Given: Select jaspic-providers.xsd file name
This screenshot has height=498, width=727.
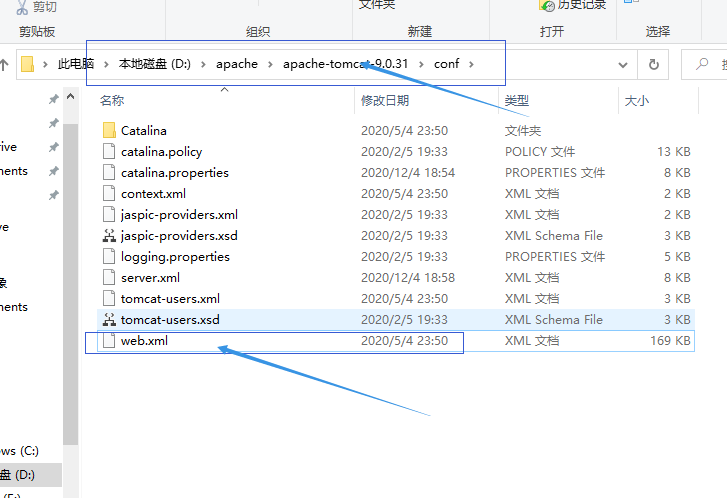Looking at the screenshot, I should coord(179,236).
